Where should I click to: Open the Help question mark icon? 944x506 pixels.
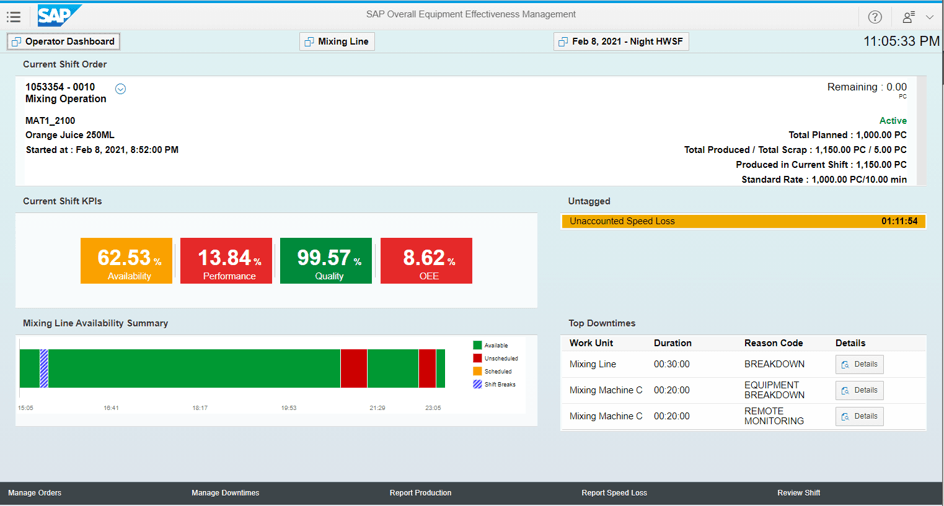(x=875, y=17)
